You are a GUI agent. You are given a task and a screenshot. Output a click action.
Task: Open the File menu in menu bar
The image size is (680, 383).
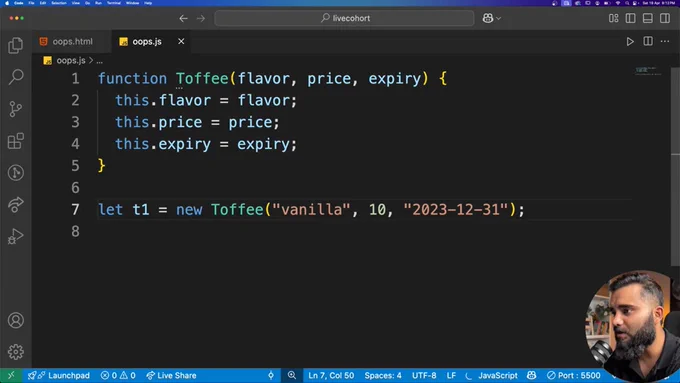coord(31,3)
